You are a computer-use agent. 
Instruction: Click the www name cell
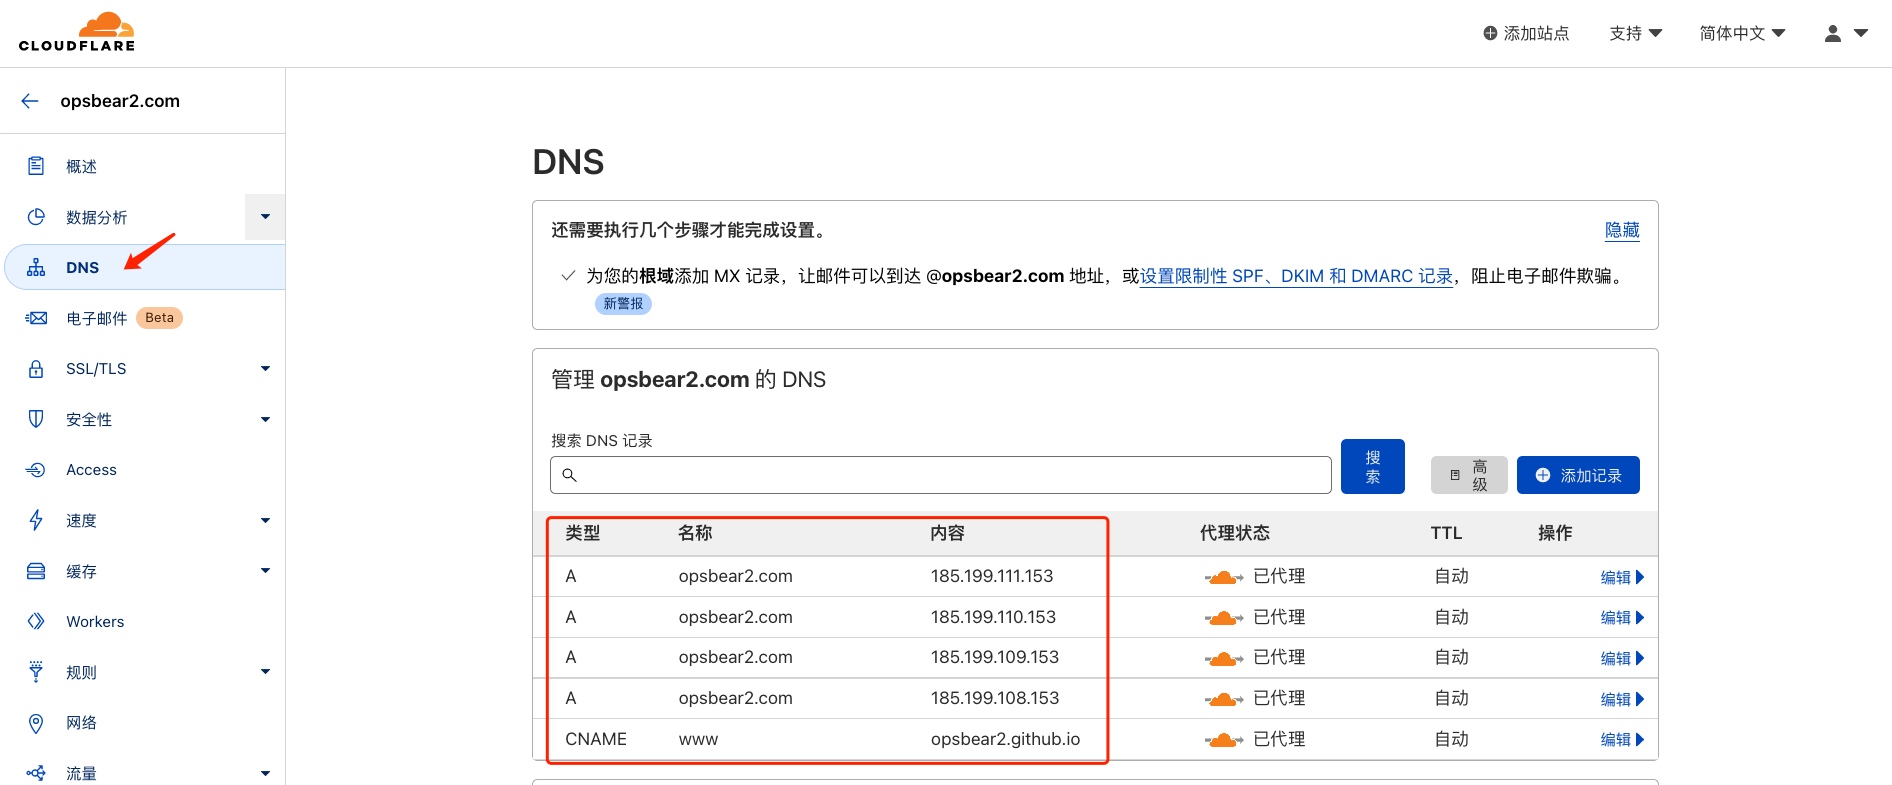[x=698, y=739]
